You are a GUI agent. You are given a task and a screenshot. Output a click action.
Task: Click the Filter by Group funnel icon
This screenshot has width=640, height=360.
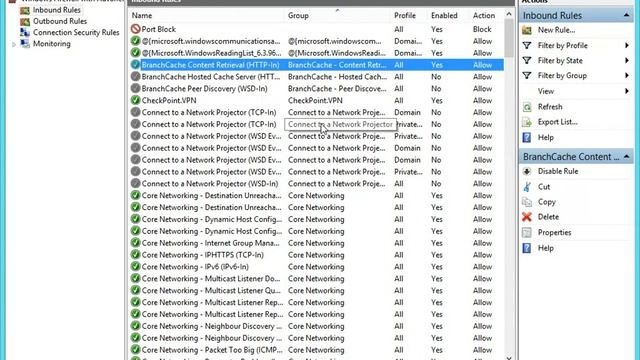point(527,76)
